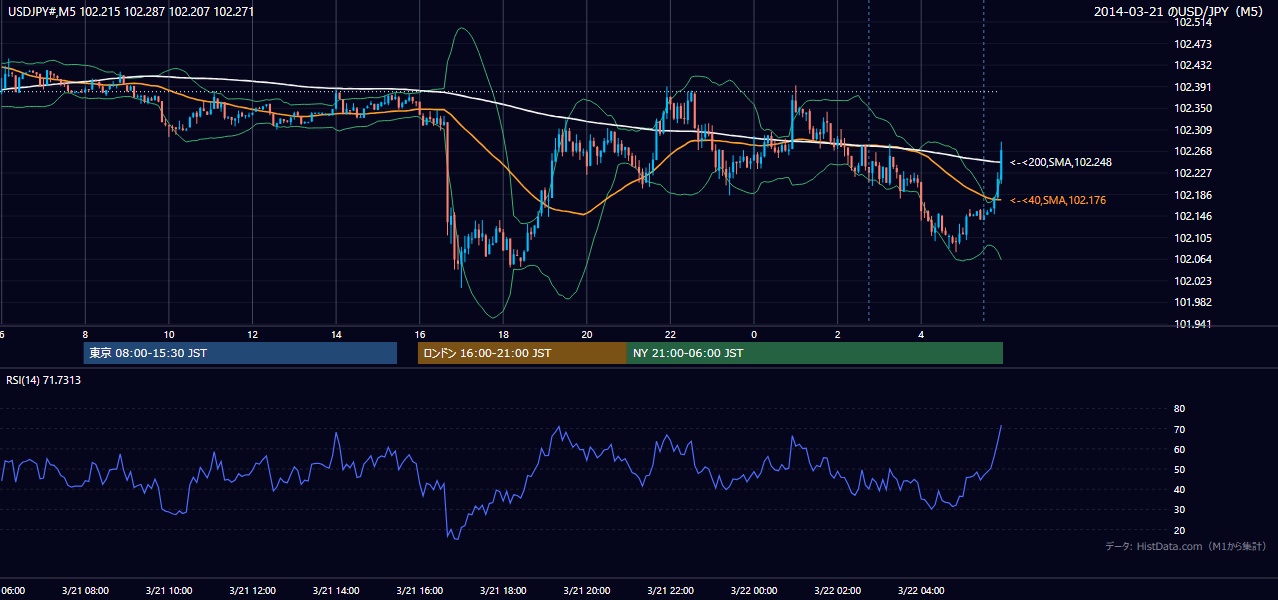Click RSI axis level 70

pos(1179,429)
